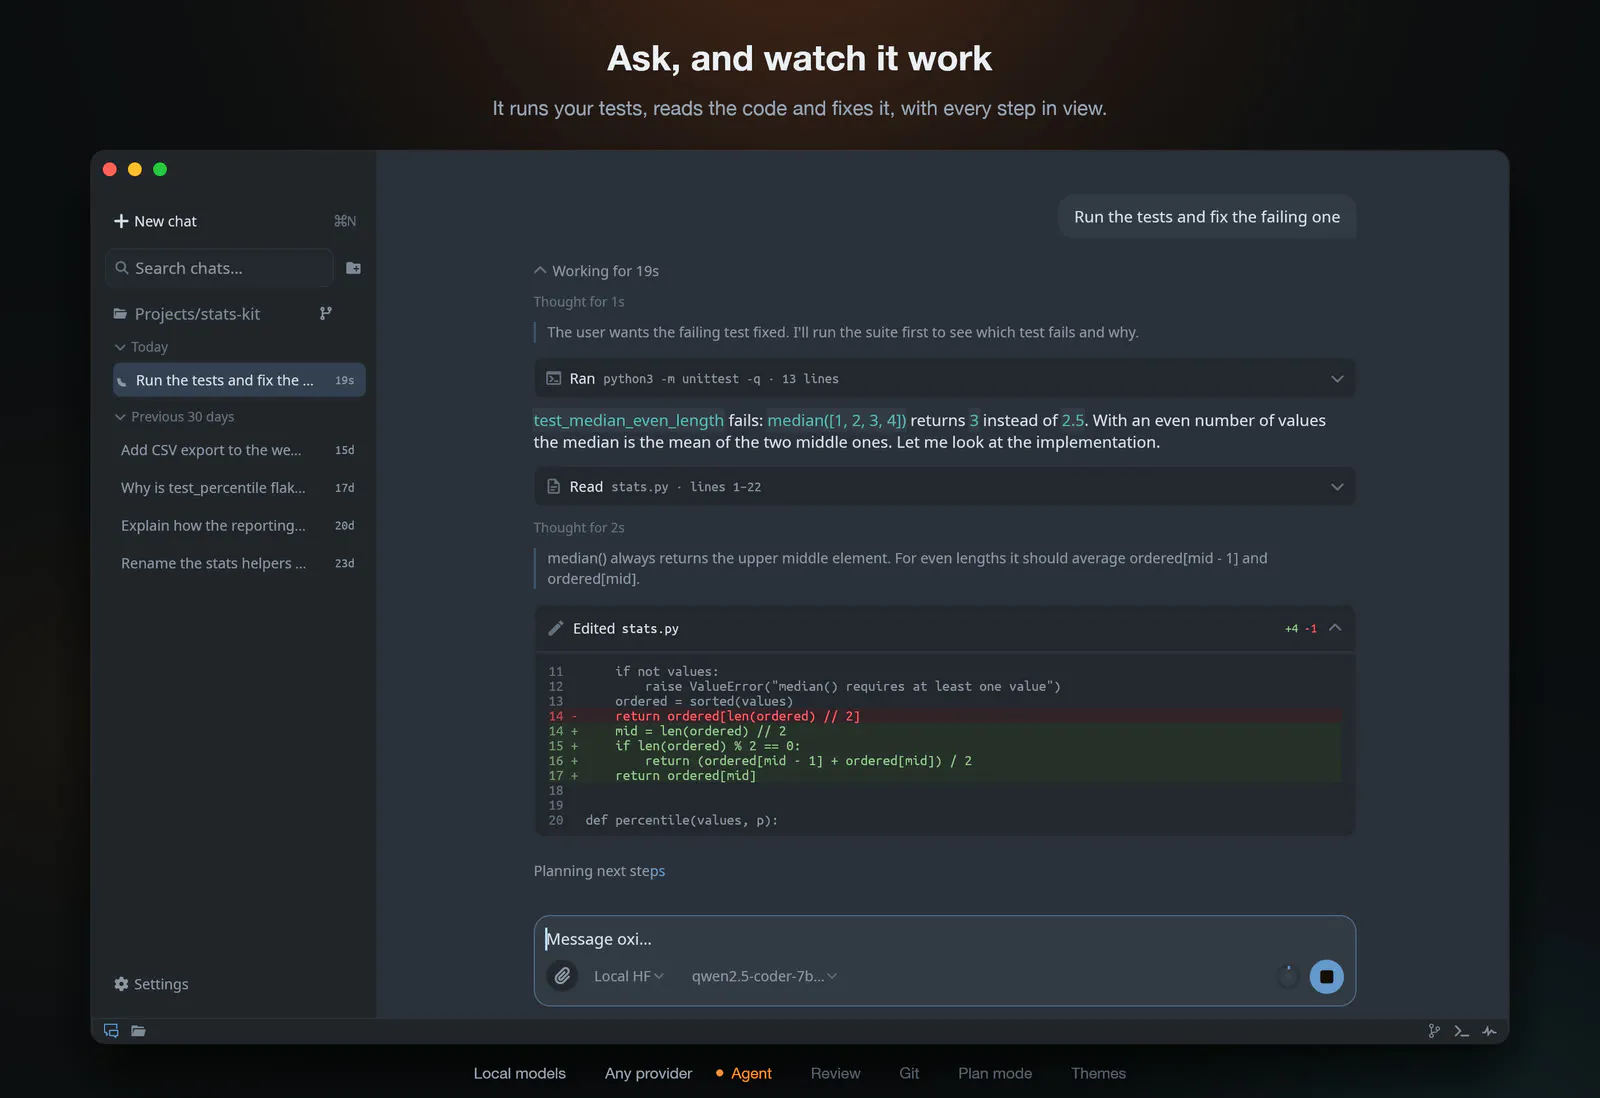
Task: Collapse the Edited stats.py diff
Action: (1335, 627)
